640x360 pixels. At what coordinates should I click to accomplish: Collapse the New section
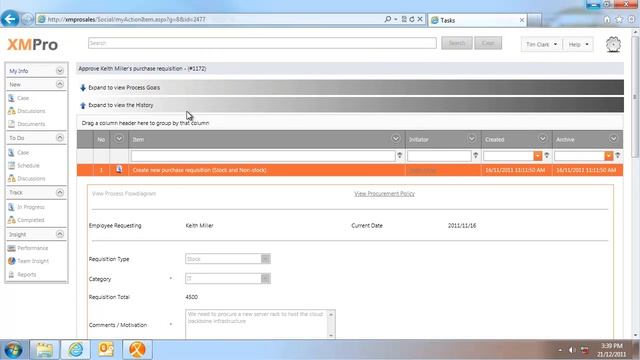pyautogui.click(x=60, y=84)
